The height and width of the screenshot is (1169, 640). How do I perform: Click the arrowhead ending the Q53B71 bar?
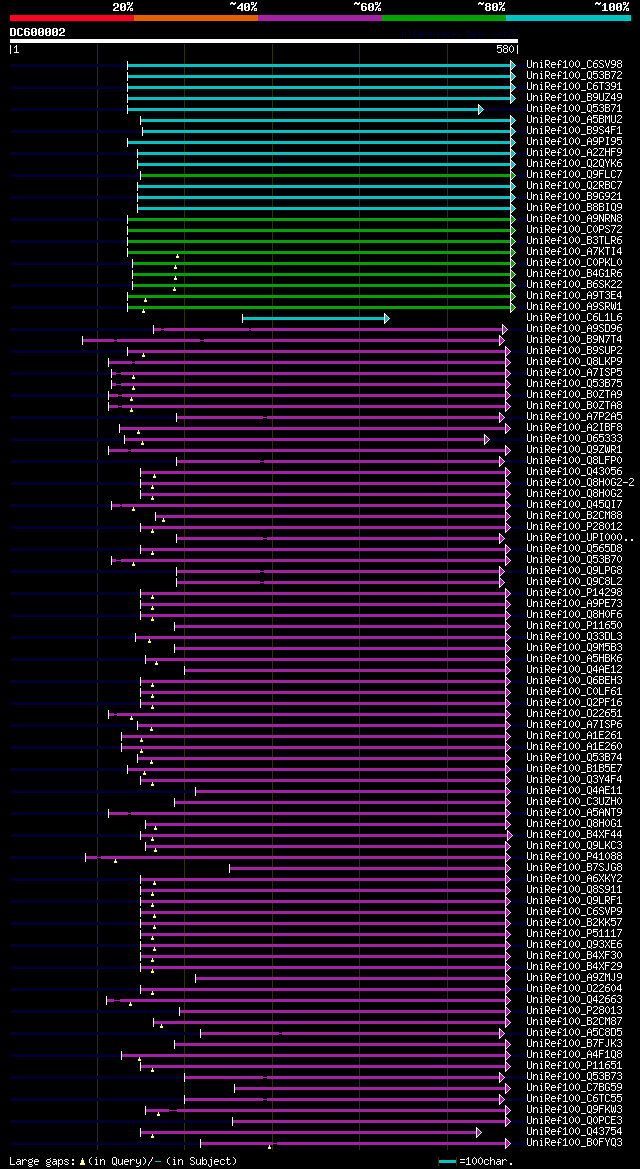tap(481, 110)
